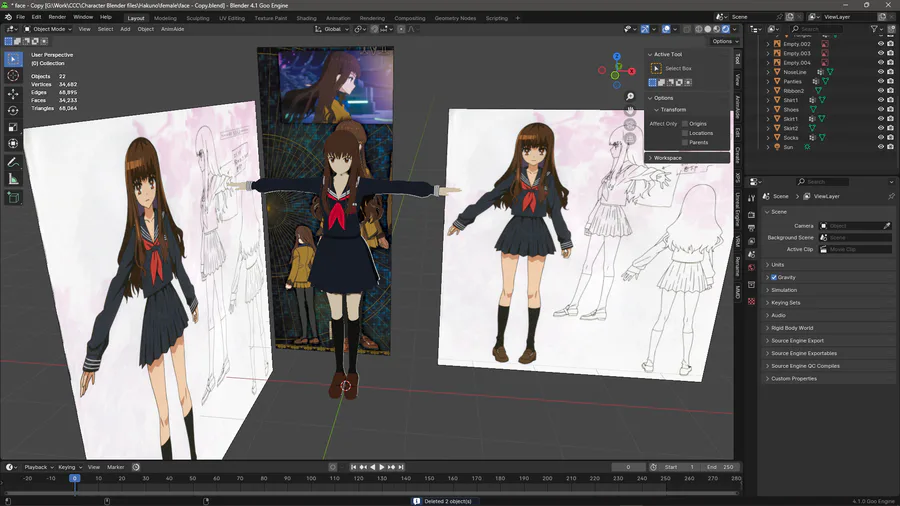Open the Window menu
The image size is (900, 506).
83,17
